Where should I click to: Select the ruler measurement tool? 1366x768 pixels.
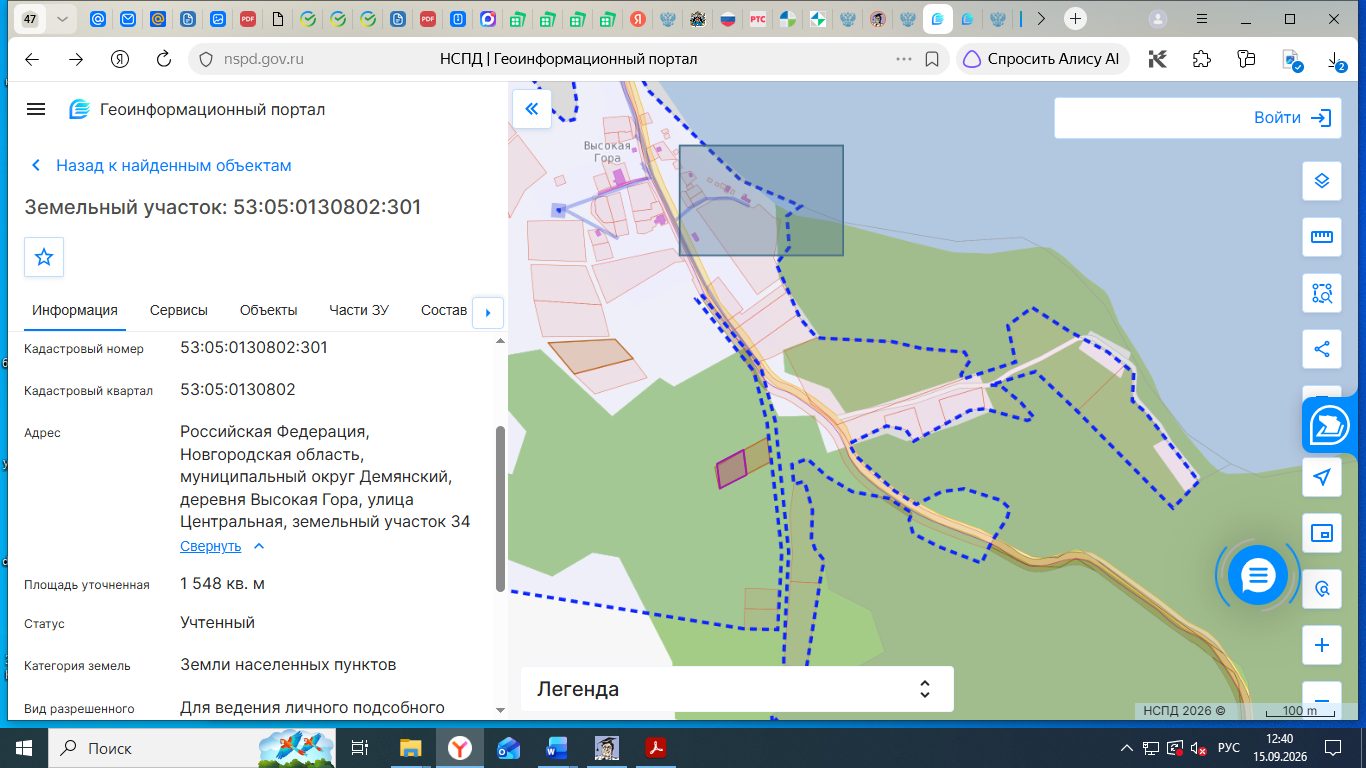pos(1321,237)
